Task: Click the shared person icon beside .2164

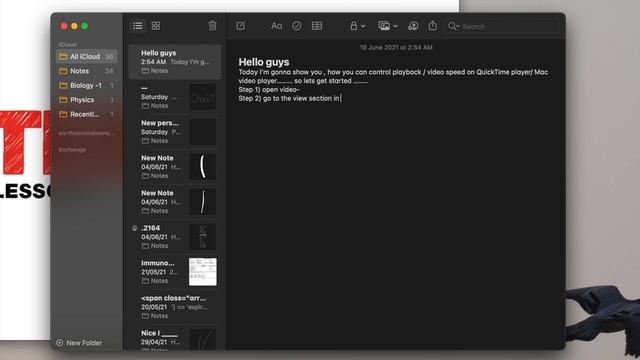Action: tap(135, 228)
